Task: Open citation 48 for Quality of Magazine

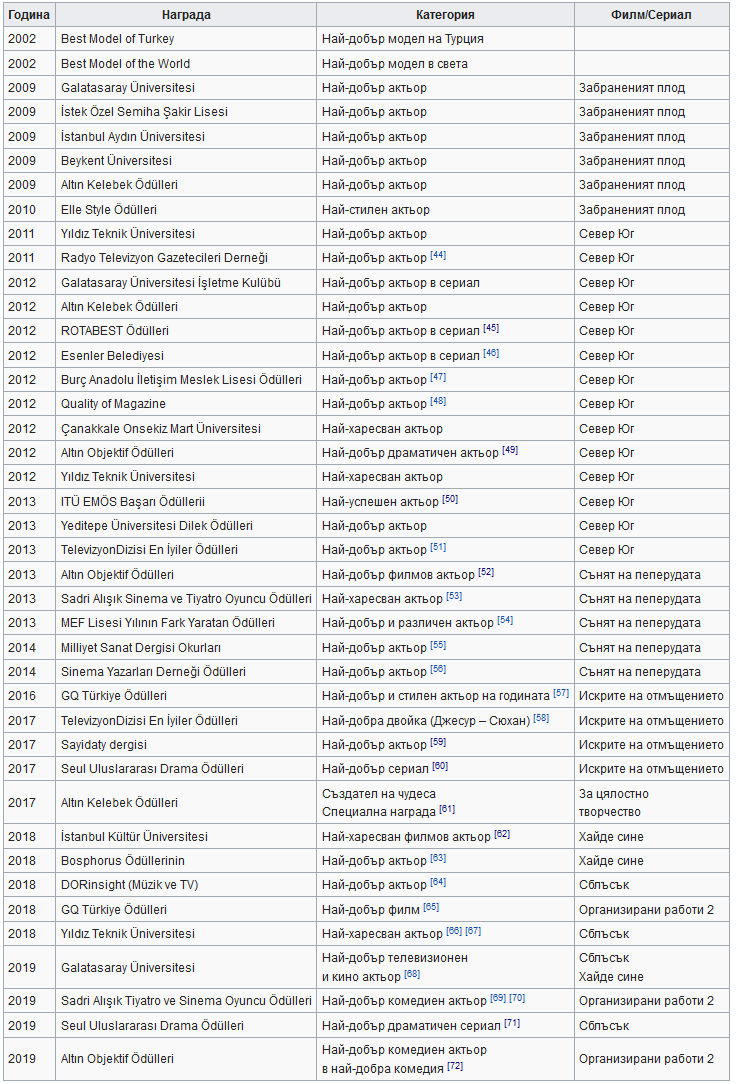Action: coord(438,401)
